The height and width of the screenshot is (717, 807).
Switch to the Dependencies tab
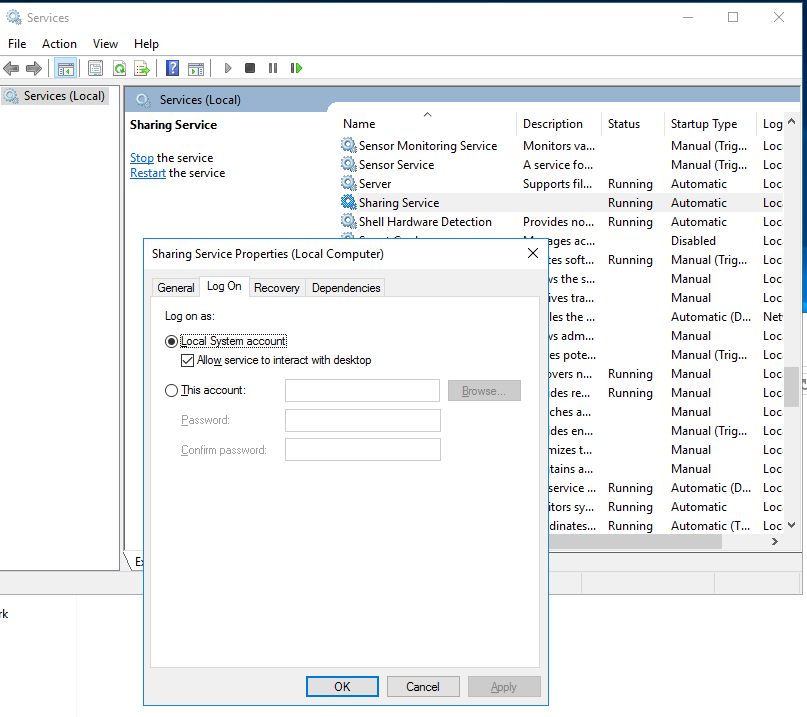point(346,288)
